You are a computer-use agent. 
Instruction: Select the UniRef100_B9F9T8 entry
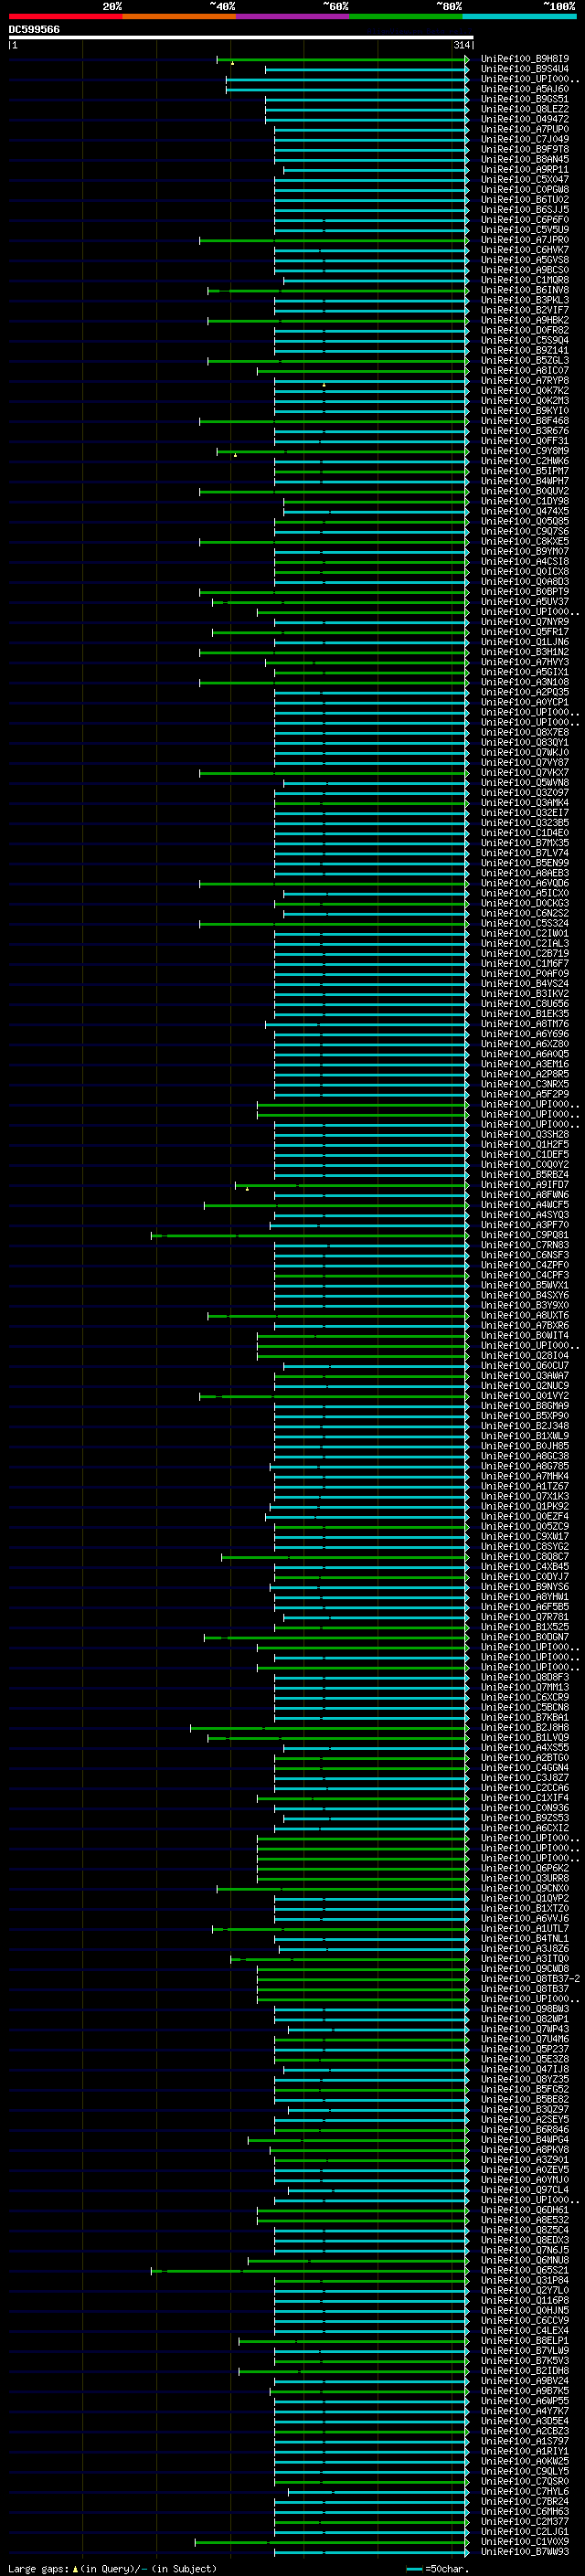[x=524, y=149]
